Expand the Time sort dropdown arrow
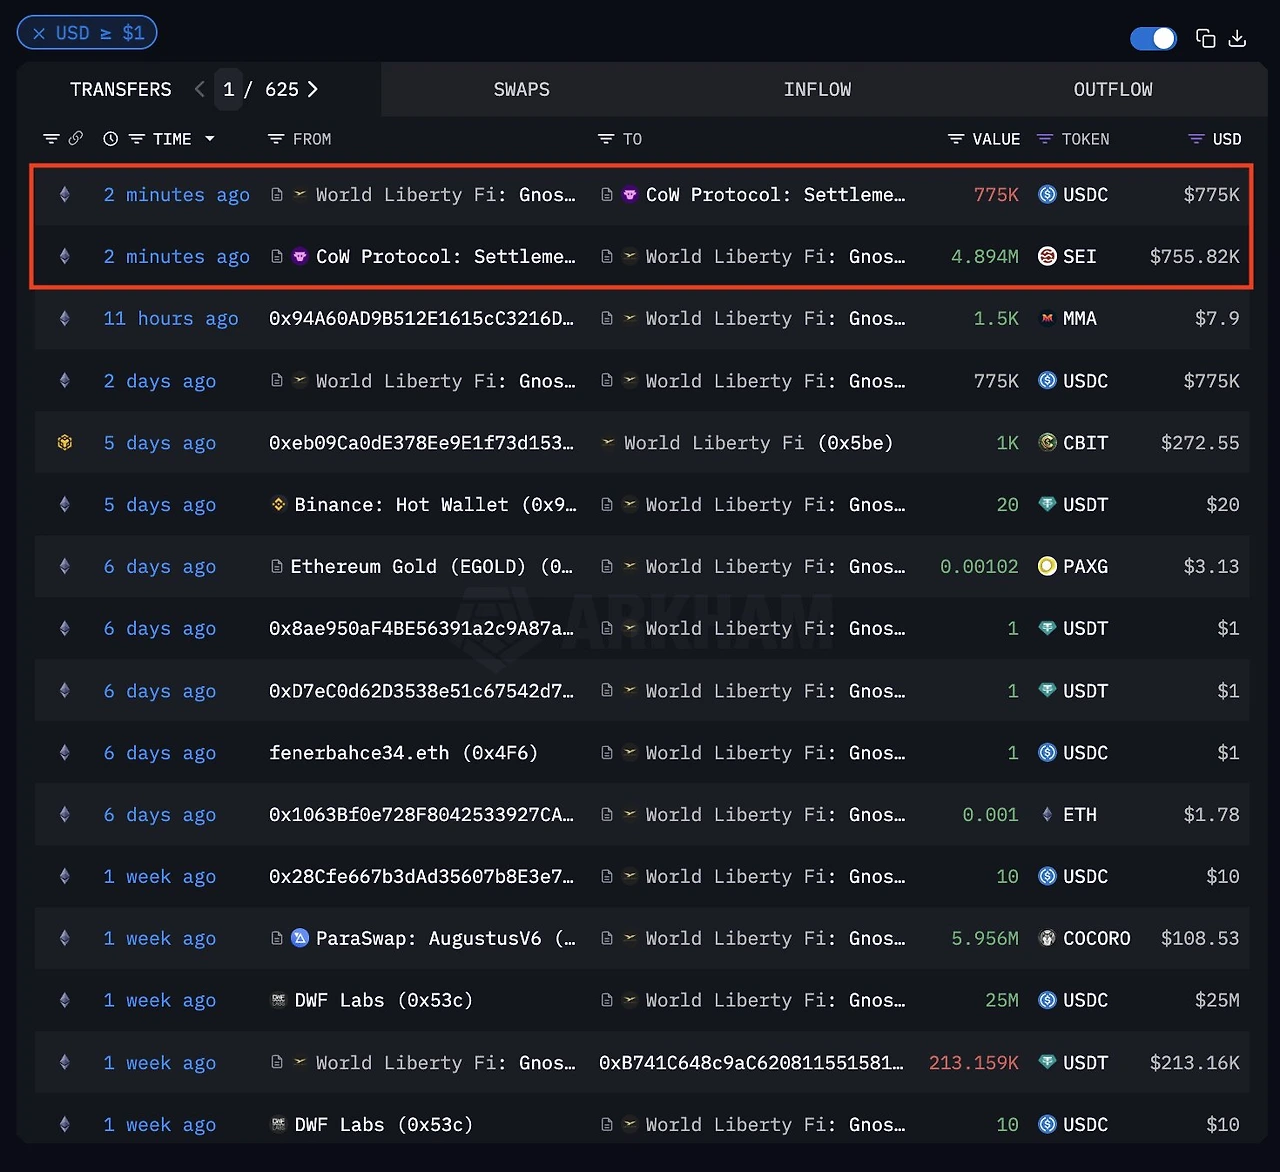Viewport: 1280px width, 1172px height. click(x=210, y=139)
